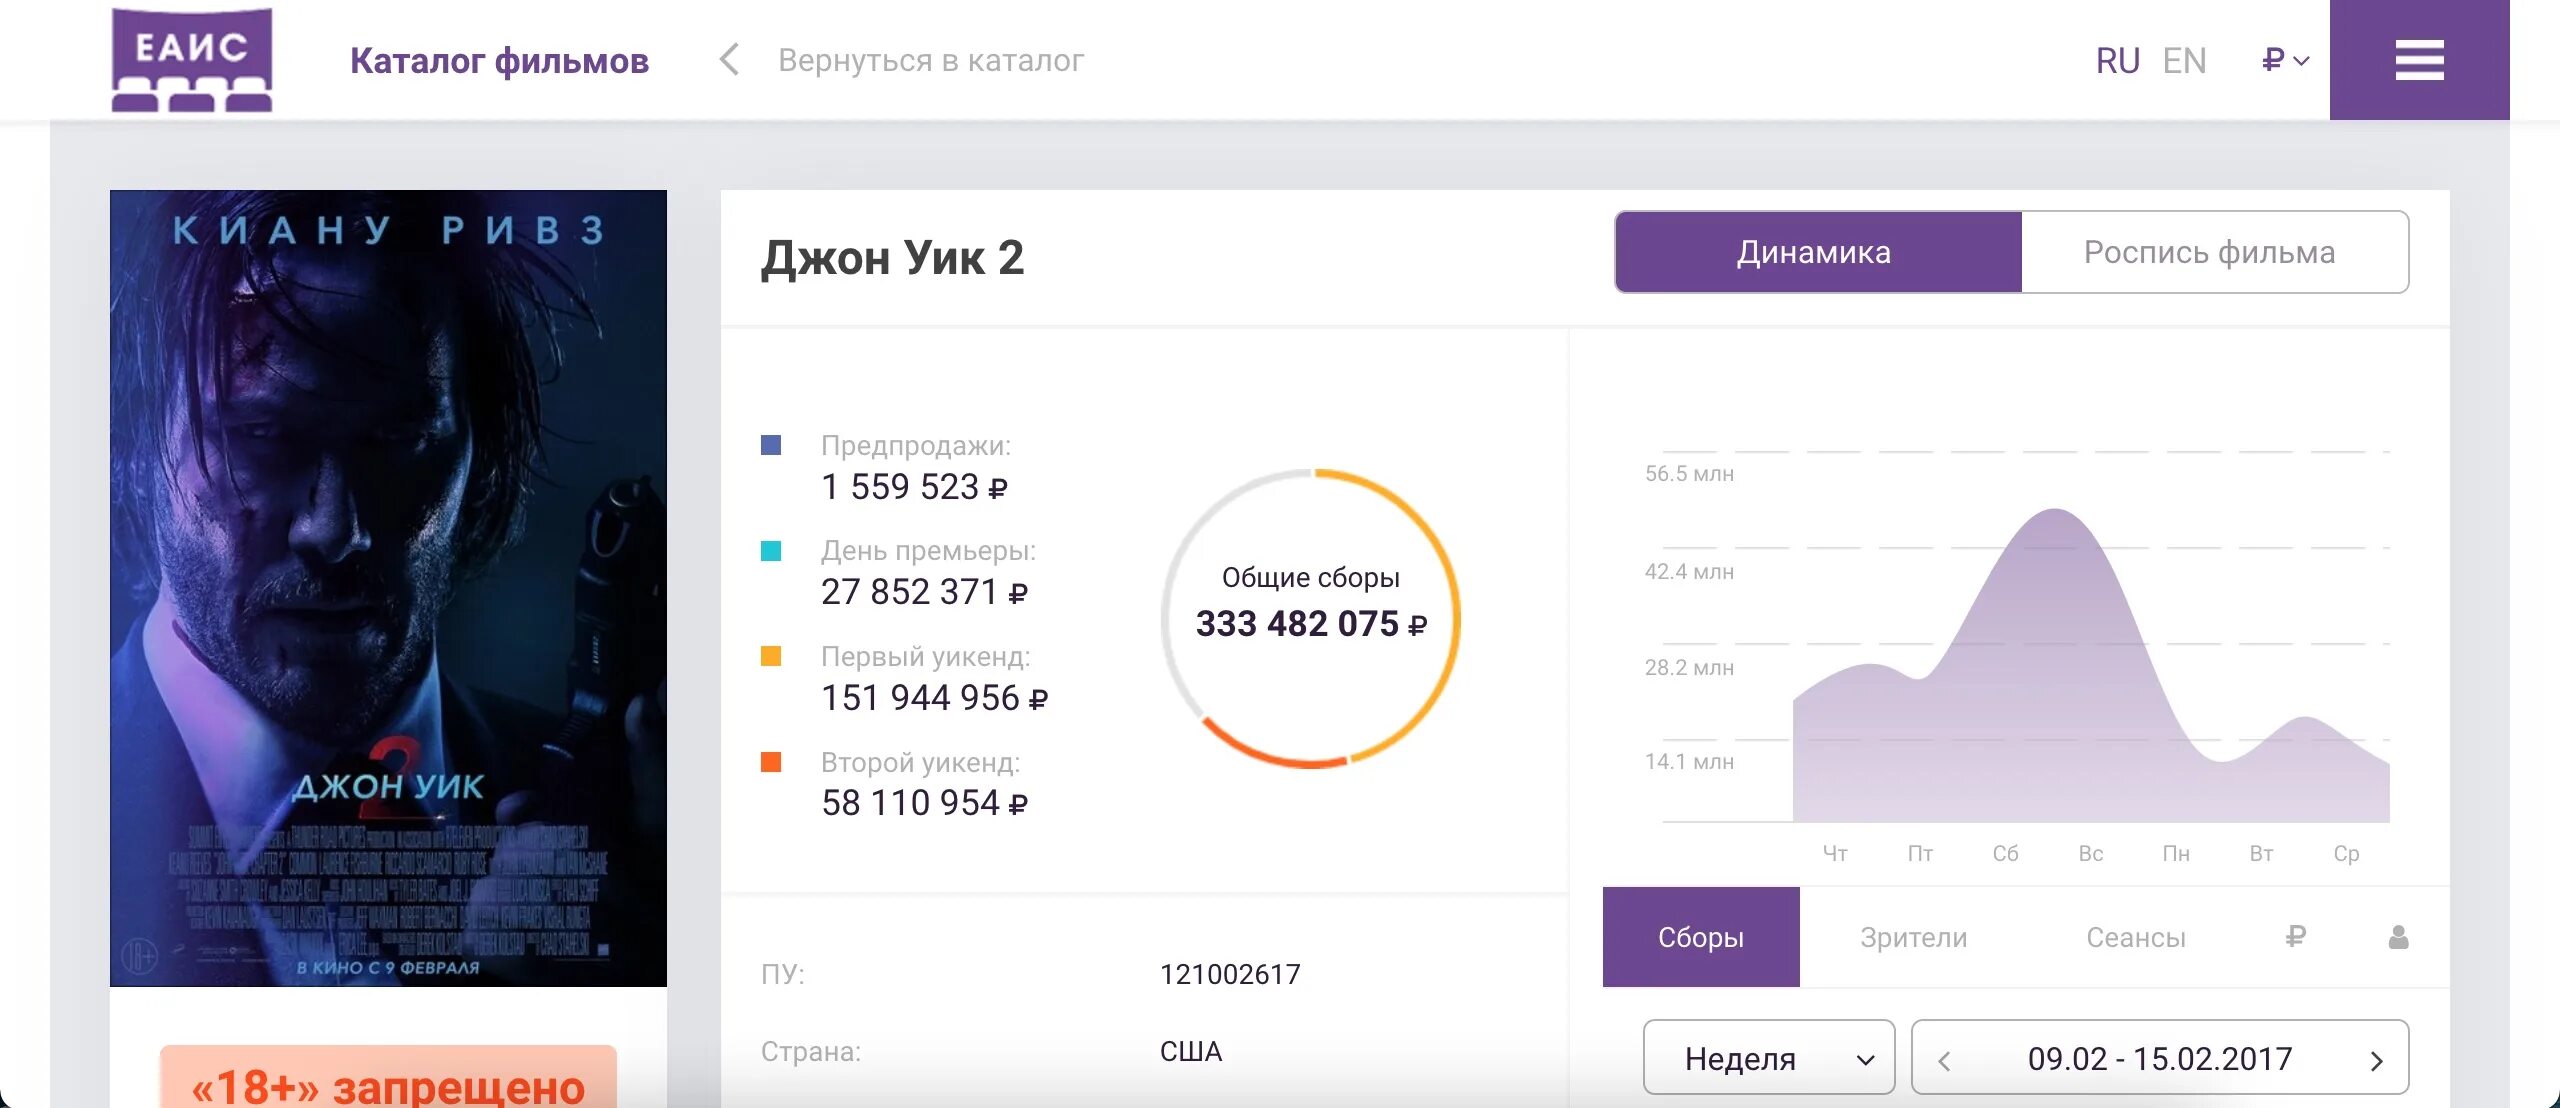
Task: Click the Второй уикенд orange legend swatch
Action: (771, 762)
